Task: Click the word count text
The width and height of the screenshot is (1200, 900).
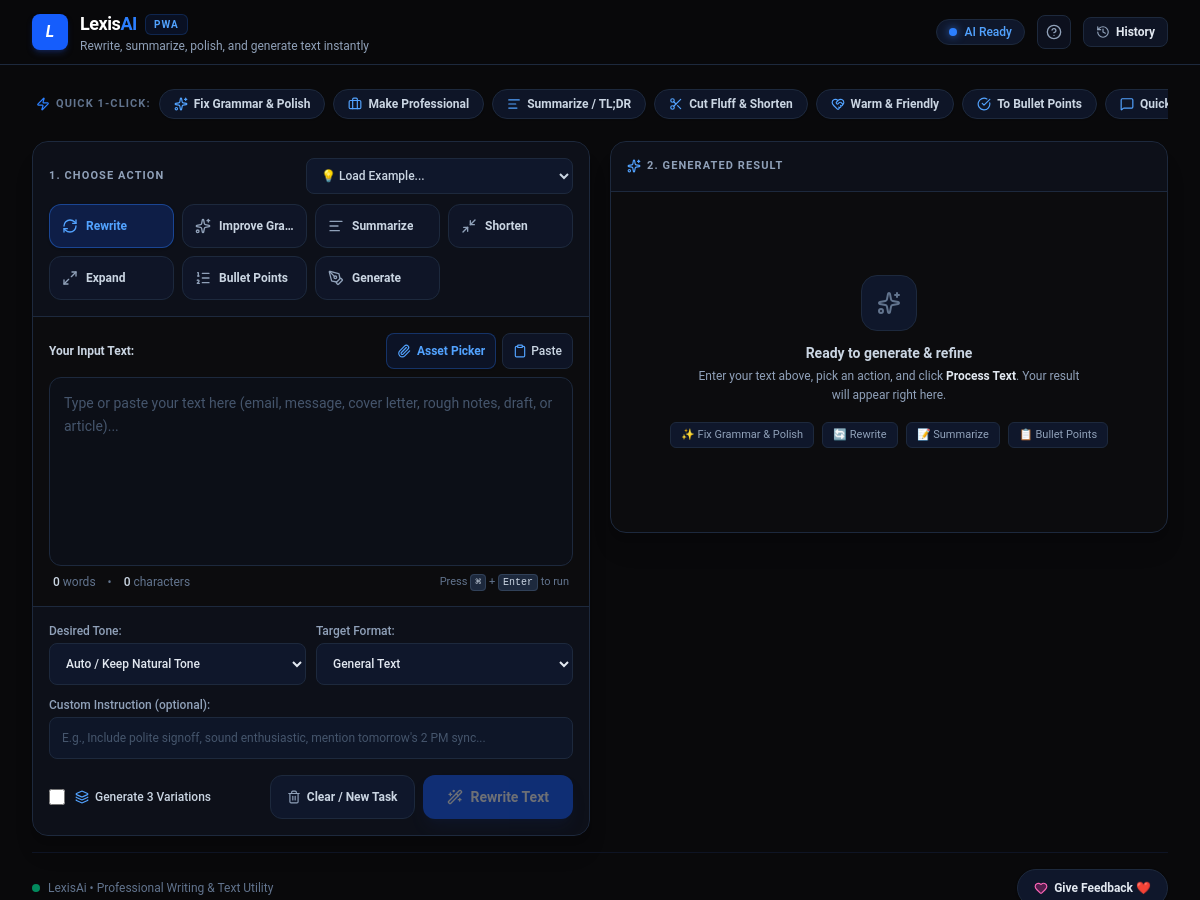Action: tap(75, 582)
